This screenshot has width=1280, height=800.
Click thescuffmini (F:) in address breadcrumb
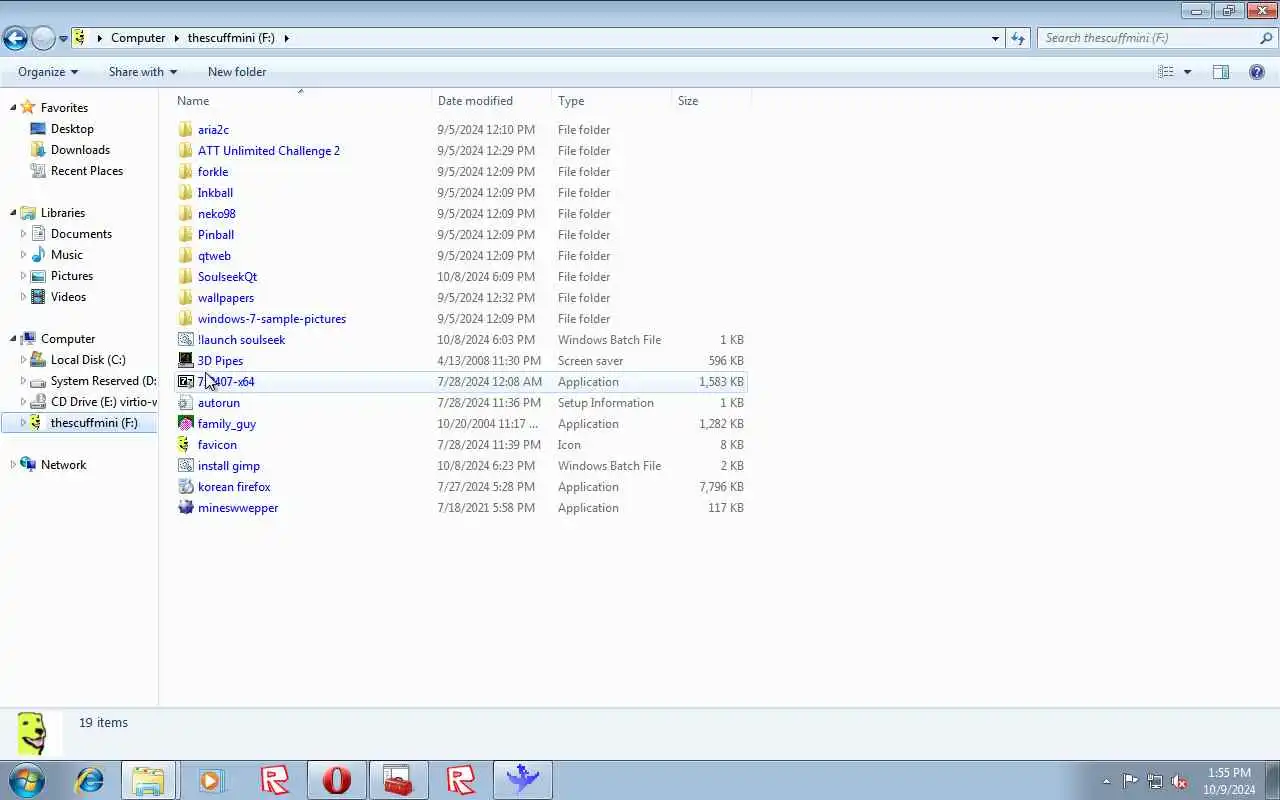[231, 38]
